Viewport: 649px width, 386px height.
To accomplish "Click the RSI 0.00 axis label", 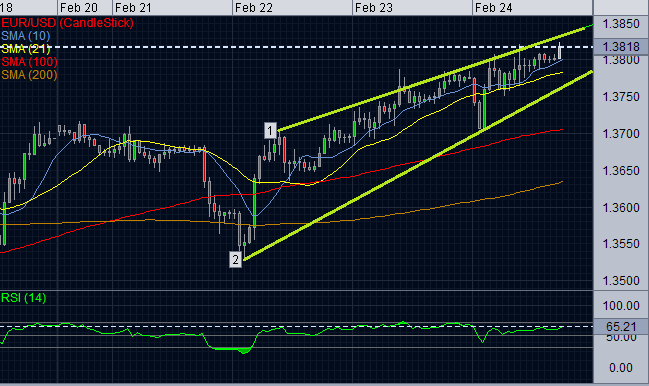I will pyautogui.click(x=621, y=367).
